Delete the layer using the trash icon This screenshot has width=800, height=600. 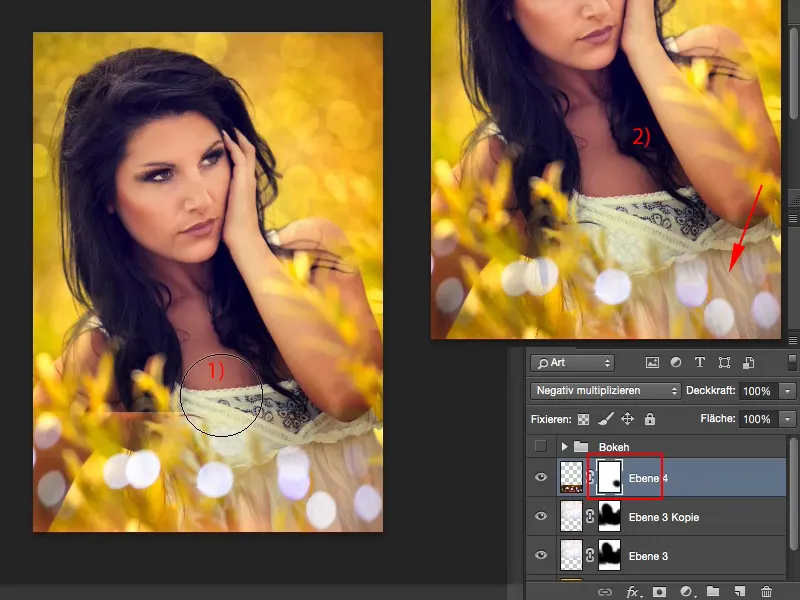(766, 592)
